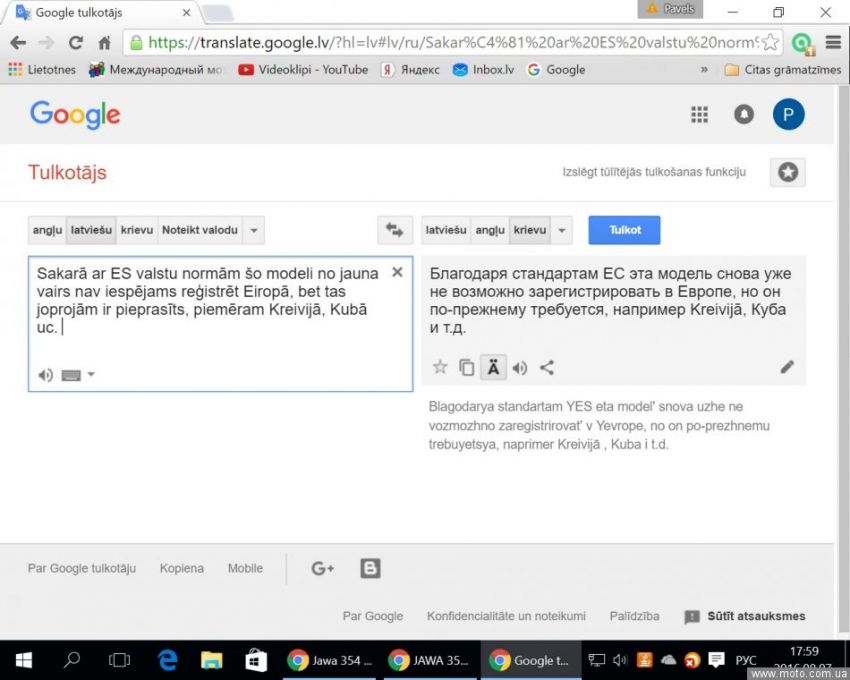Image resolution: width=850 pixels, height=680 pixels.
Task: Select krievu as the target language
Action: pos(530,230)
